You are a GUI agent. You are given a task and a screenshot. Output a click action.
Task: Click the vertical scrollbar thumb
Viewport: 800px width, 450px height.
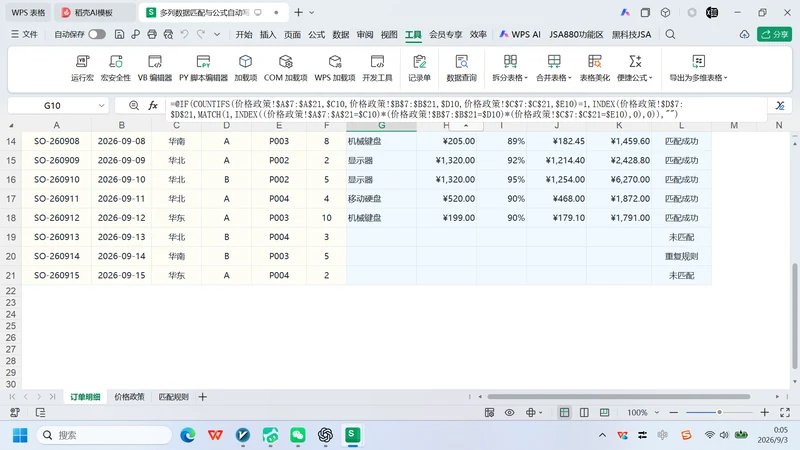point(795,315)
